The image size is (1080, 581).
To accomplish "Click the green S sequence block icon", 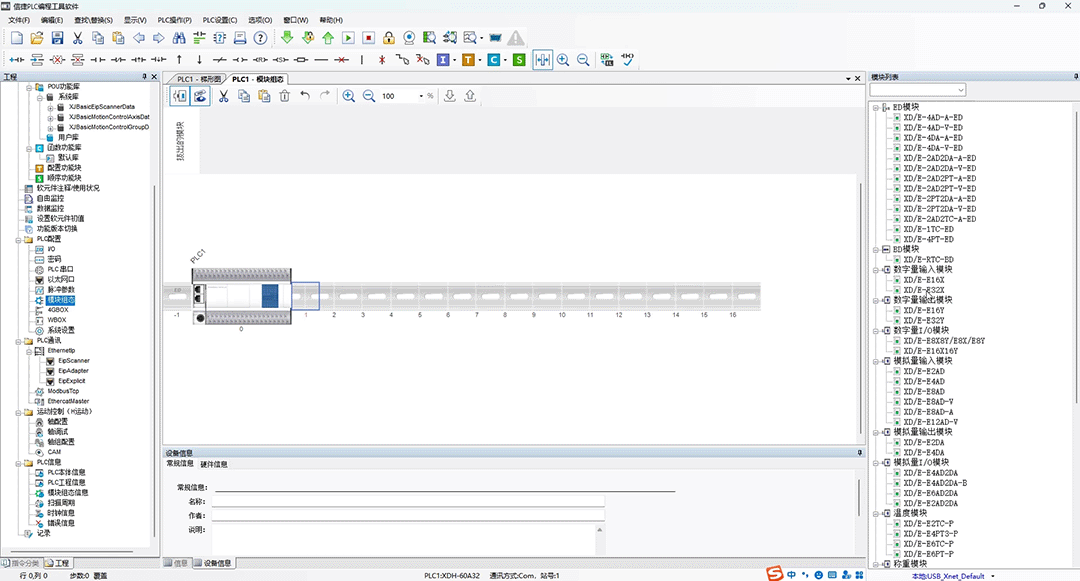I will coord(519,60).
